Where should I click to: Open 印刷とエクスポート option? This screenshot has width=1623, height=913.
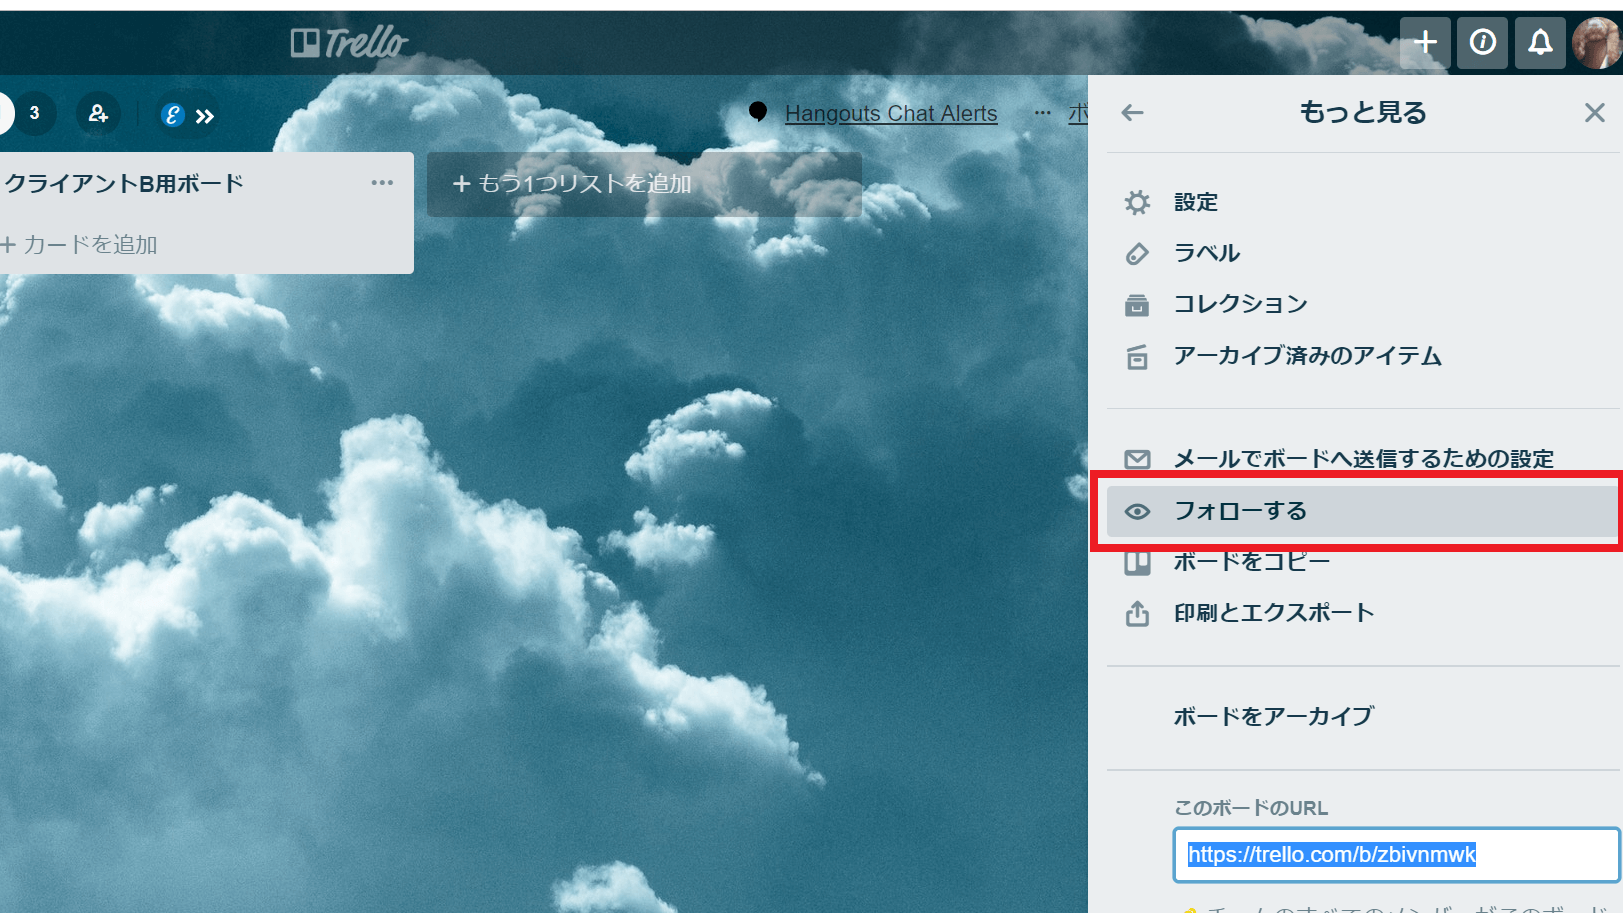[1273, 613]
